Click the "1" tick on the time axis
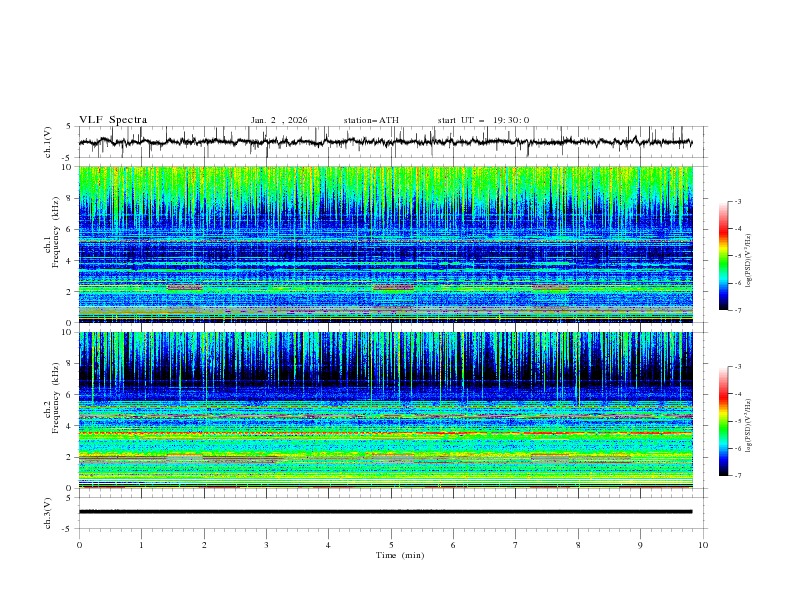792x612 pixels. click(141, 545)
